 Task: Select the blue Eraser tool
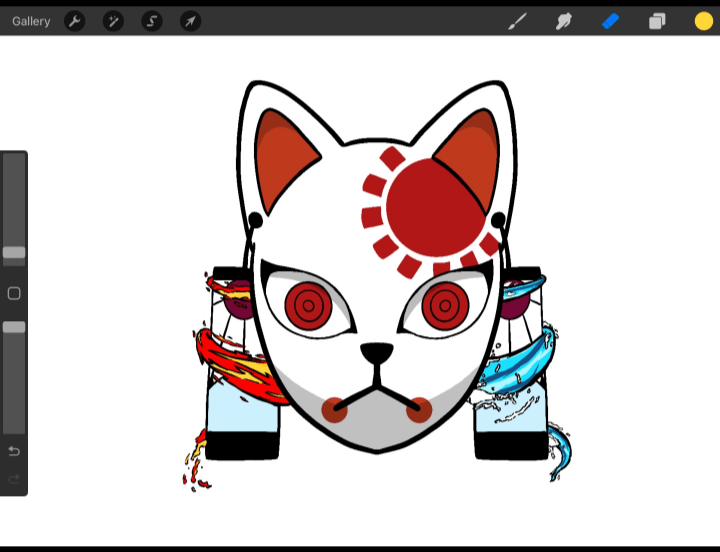pos(611,21)
